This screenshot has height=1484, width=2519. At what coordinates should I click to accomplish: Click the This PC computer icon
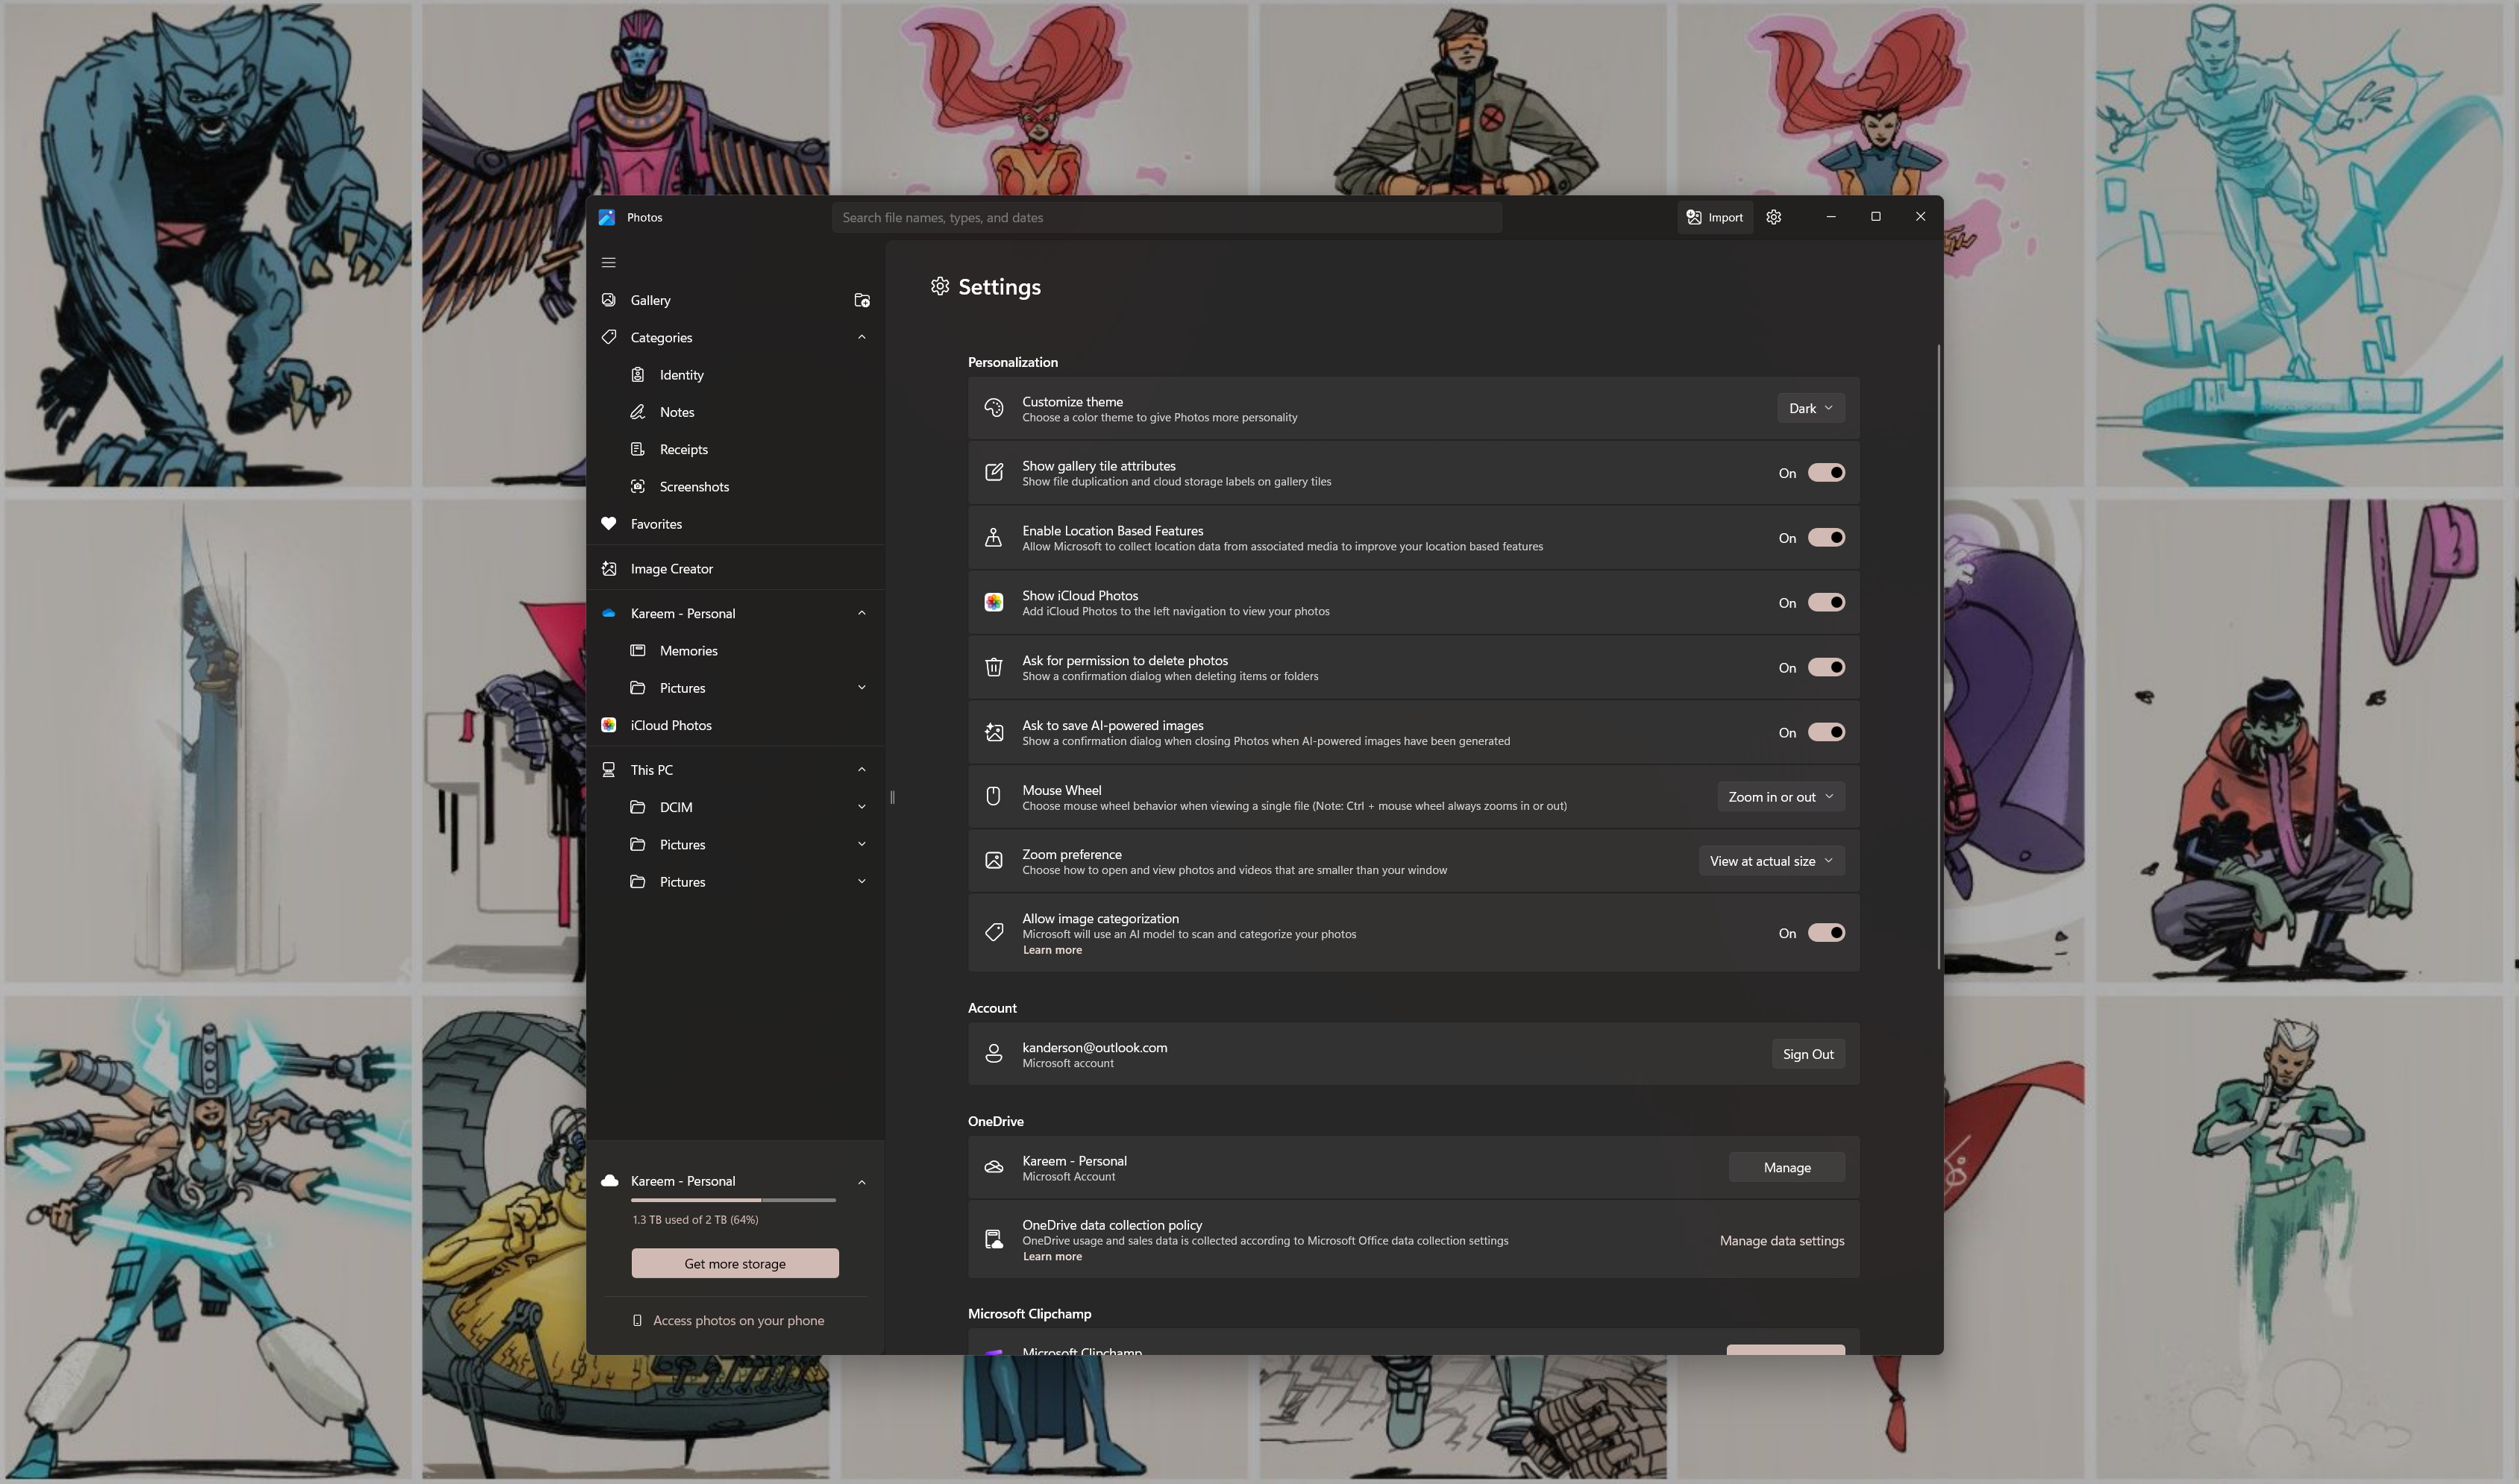(608, 770)
